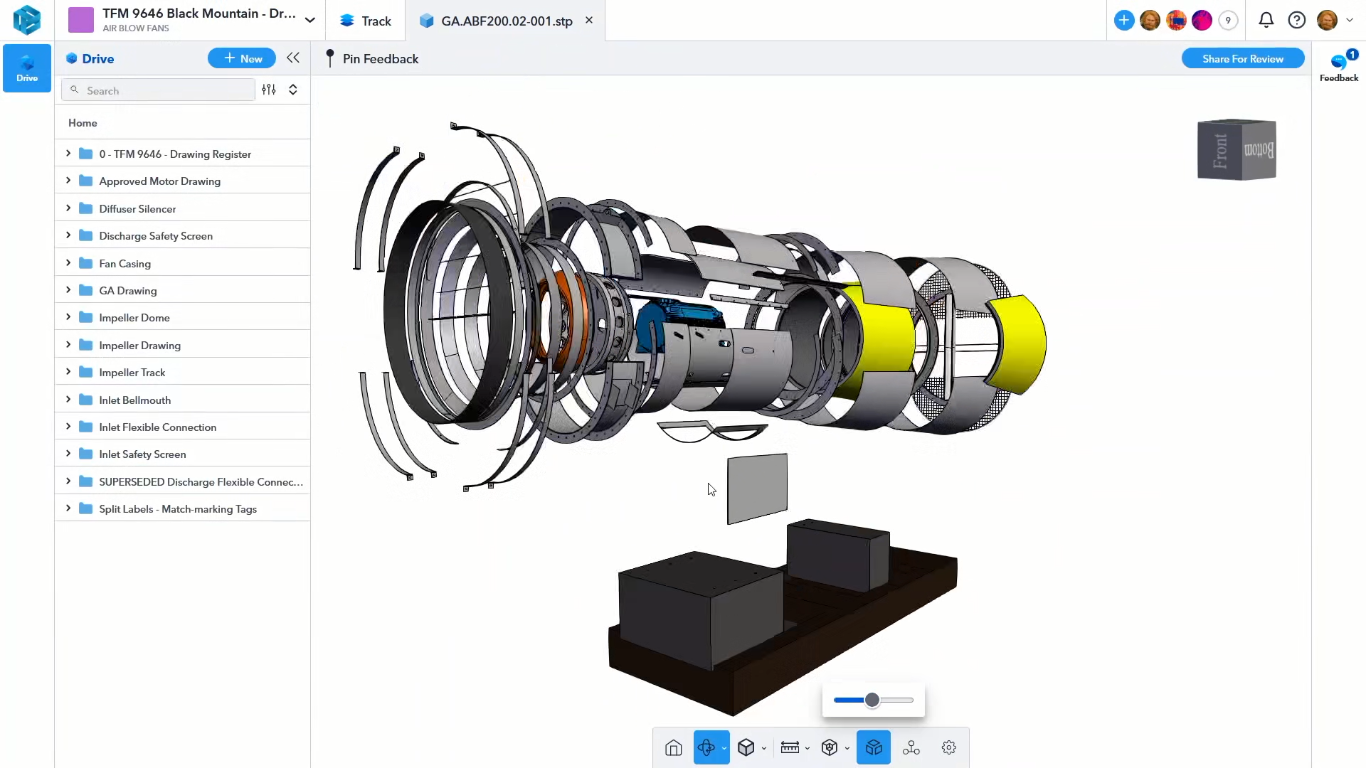Click the second collaborator avatar with blue patch
Image resolution: width=1366 pixels, height=768 pixels.
click(x=1176, y=20)
